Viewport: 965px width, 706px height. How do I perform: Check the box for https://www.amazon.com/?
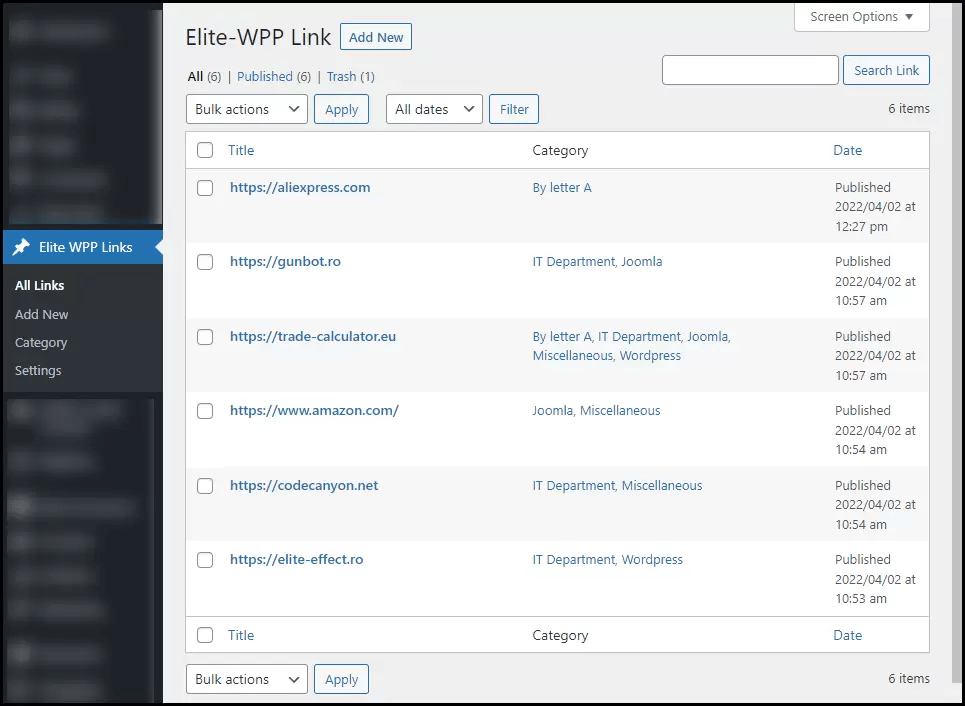coord(205,411)
